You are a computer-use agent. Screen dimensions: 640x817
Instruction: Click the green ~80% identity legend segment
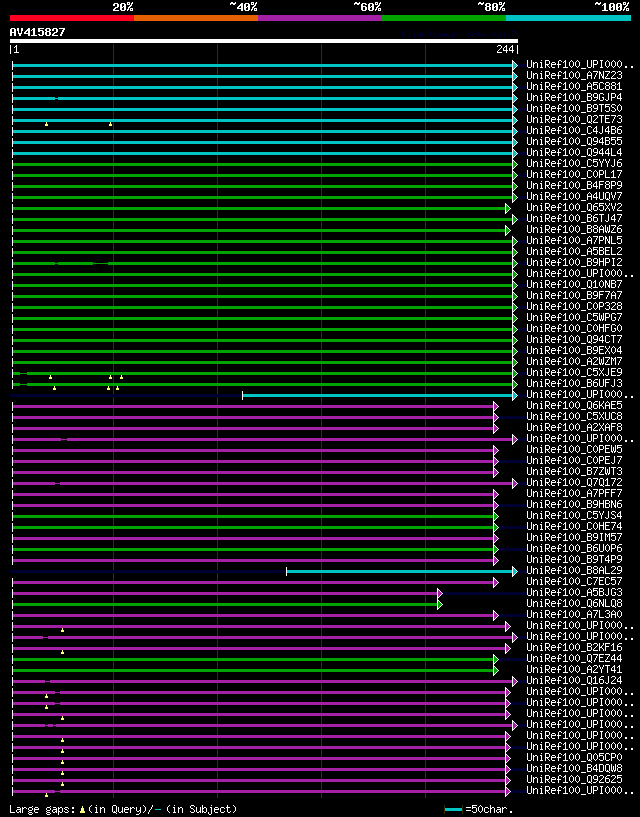point(444,18)
